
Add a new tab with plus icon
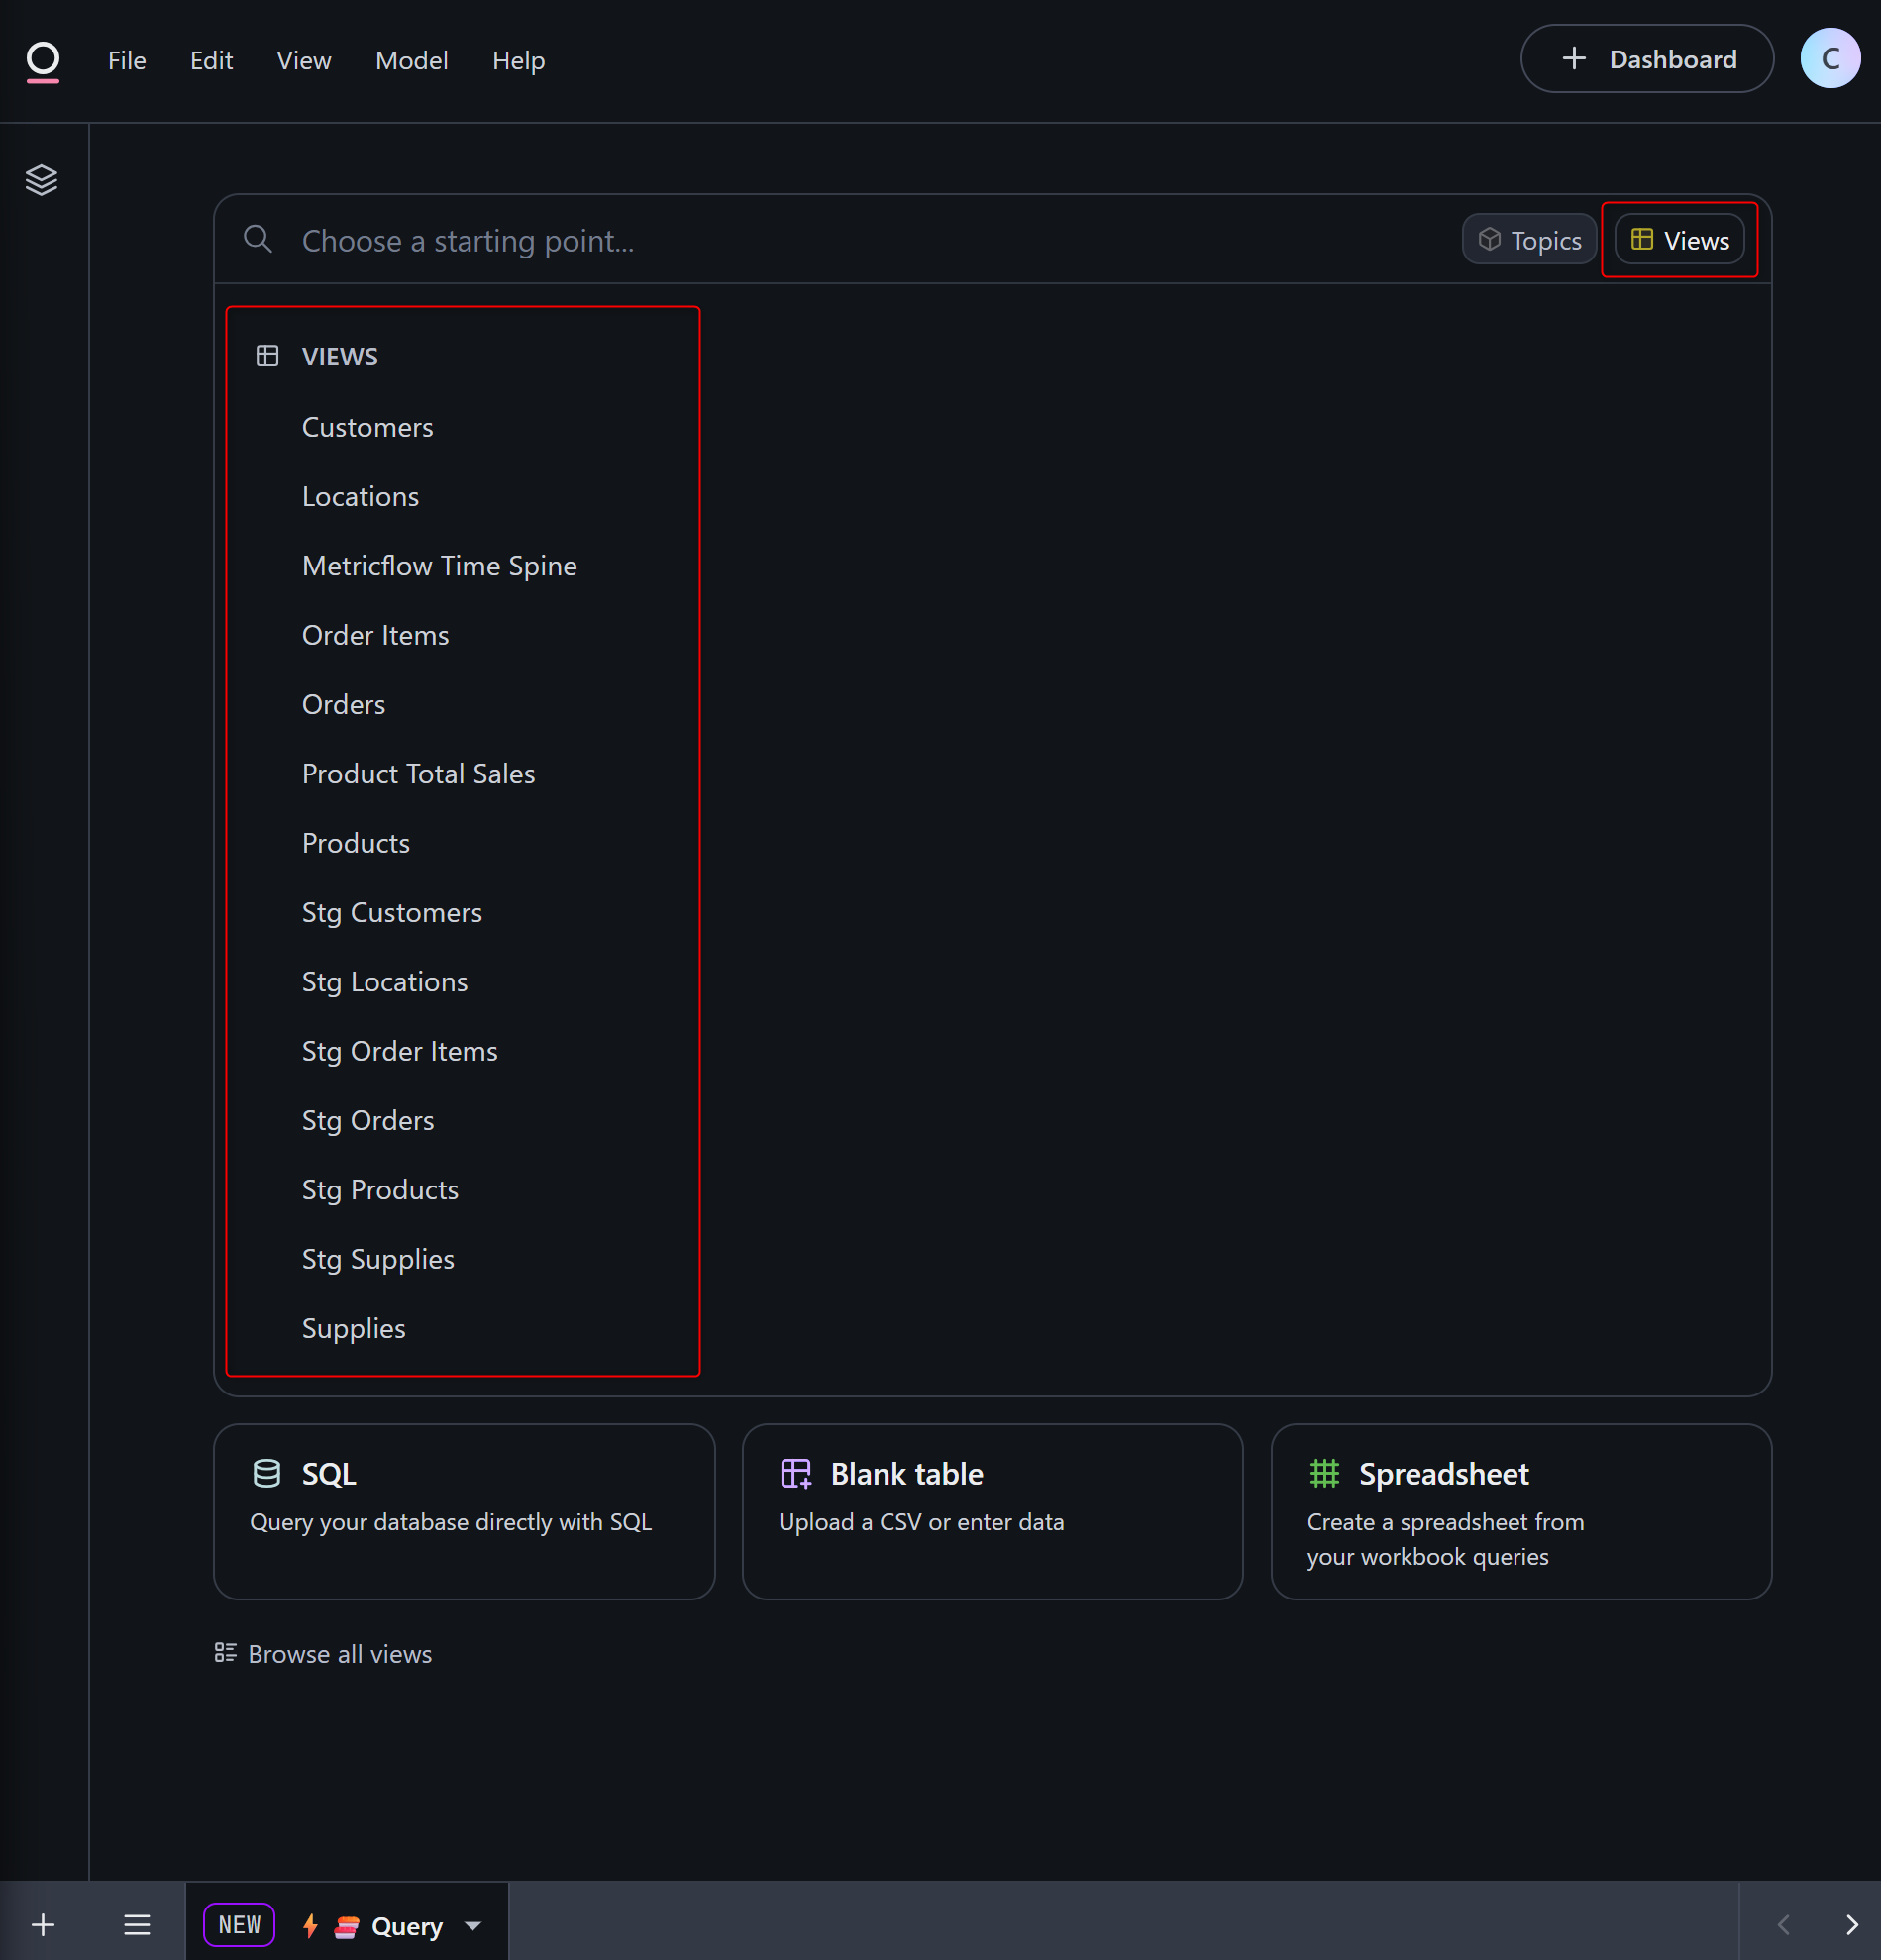point(43,1925)
